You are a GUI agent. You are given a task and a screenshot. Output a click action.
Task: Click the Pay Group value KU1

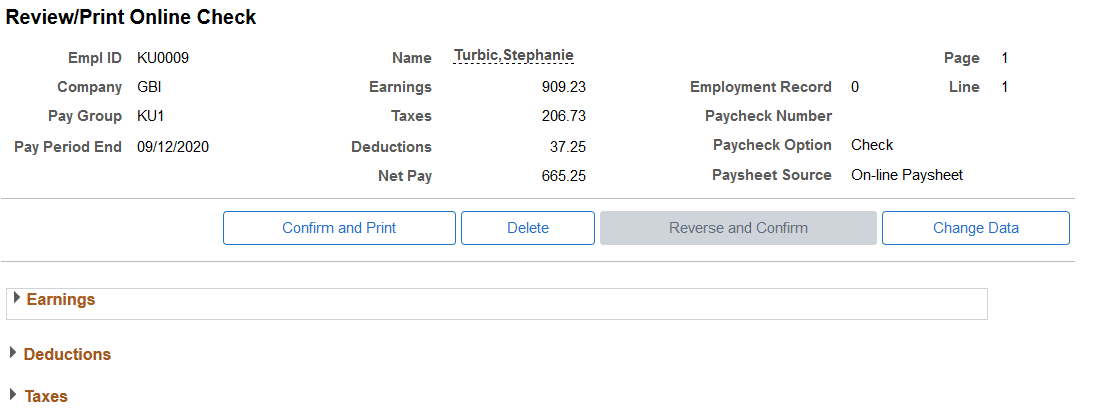pyautogui.click(x=151, y=117)
